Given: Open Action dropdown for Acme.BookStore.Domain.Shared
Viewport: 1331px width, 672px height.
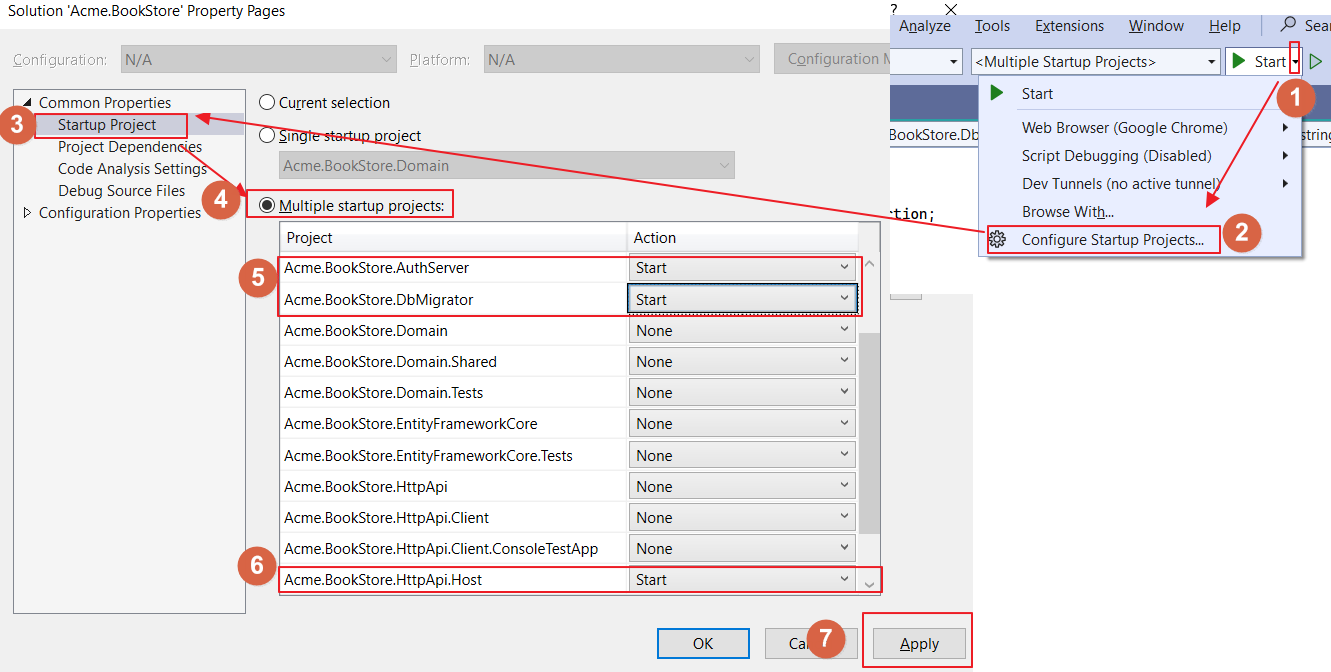Looking at the screenshot, I should pyautogui.click(x=742, y=361).
